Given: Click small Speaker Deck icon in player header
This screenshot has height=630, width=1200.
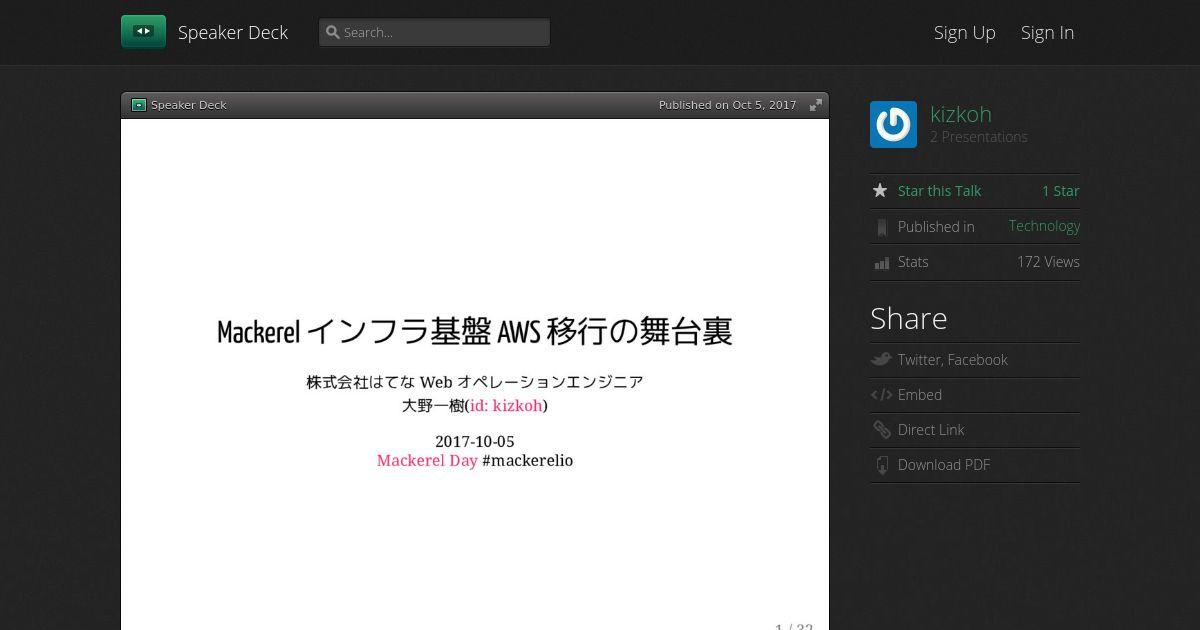Looking at the screenshot, I should coord(139,105).
